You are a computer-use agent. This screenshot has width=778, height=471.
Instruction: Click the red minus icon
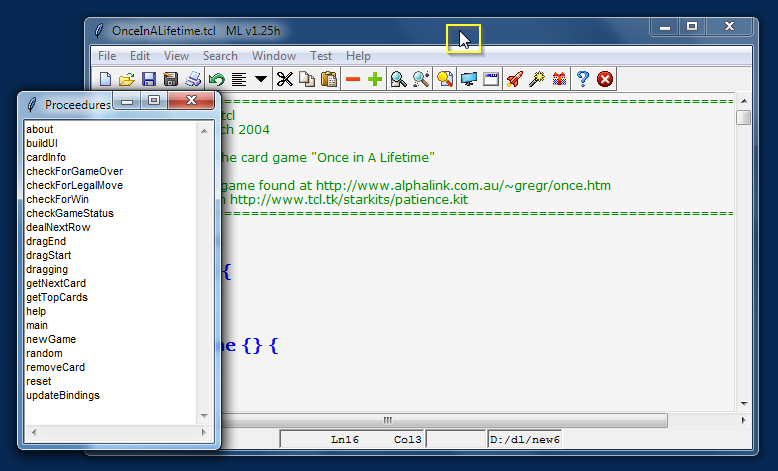coord(353,79)
